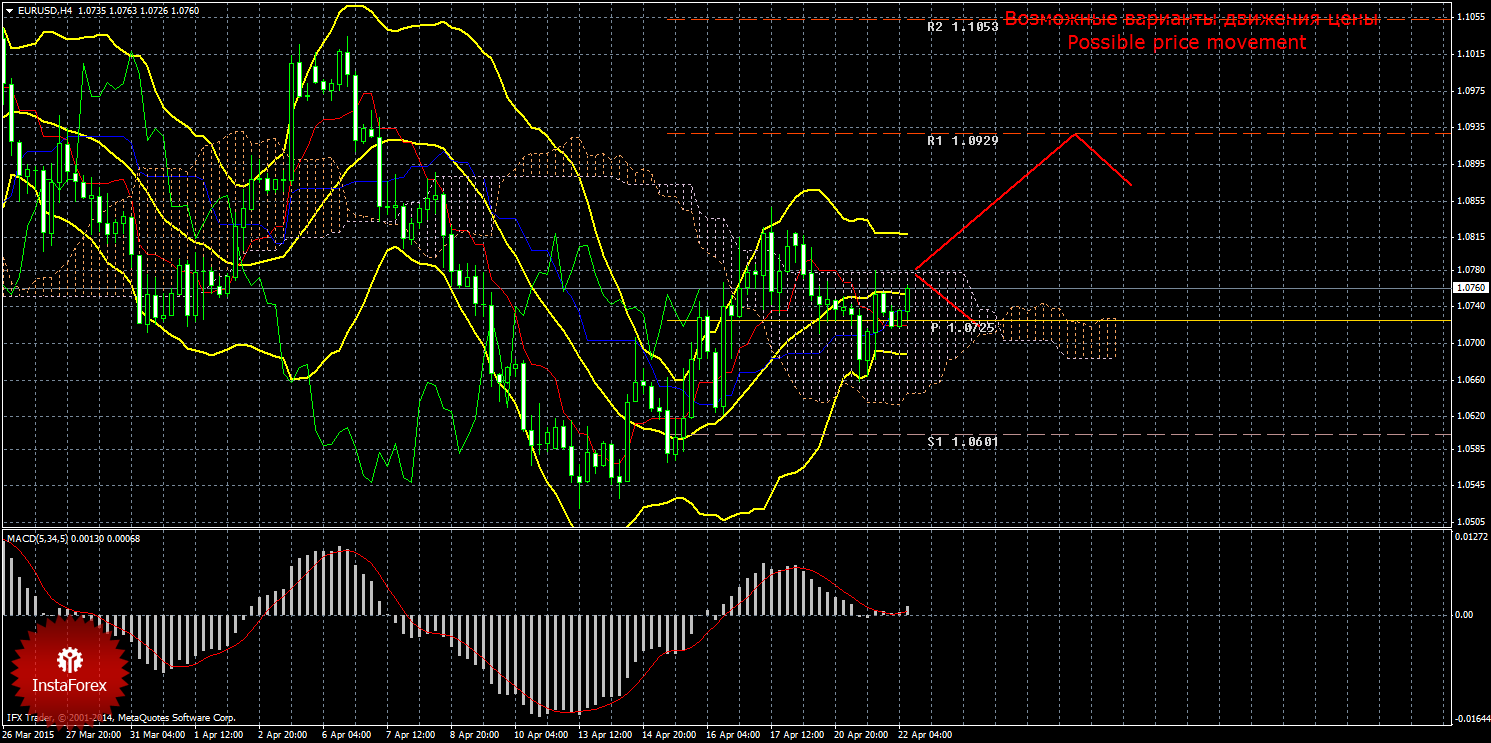Click the 14 Apr 20:00 time label

pos(668,735)
